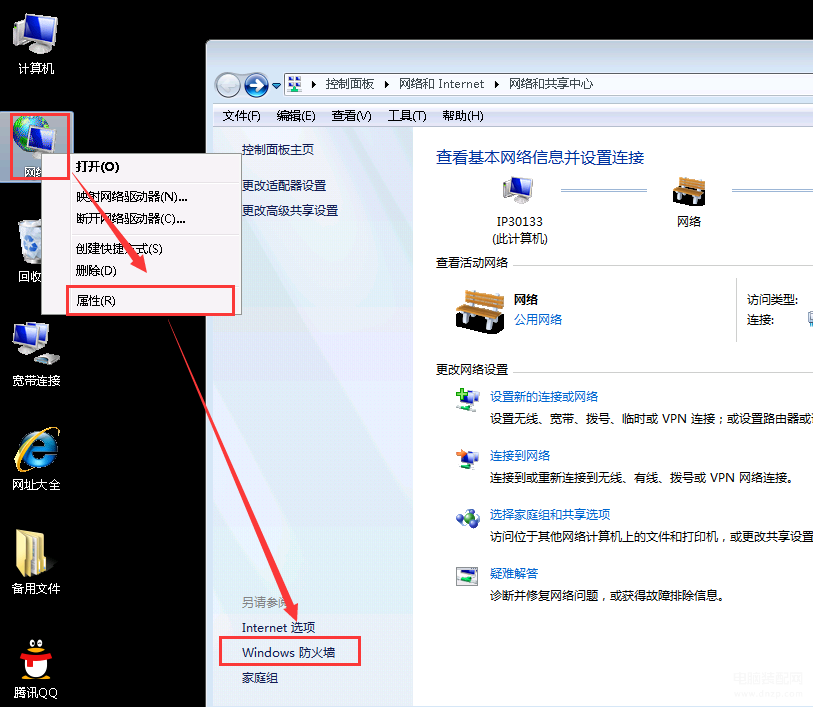Viewport: 813px width, 707px height.
Task: Launch 腾讯QQ from the desktop
Action: [x=35, y=661]
